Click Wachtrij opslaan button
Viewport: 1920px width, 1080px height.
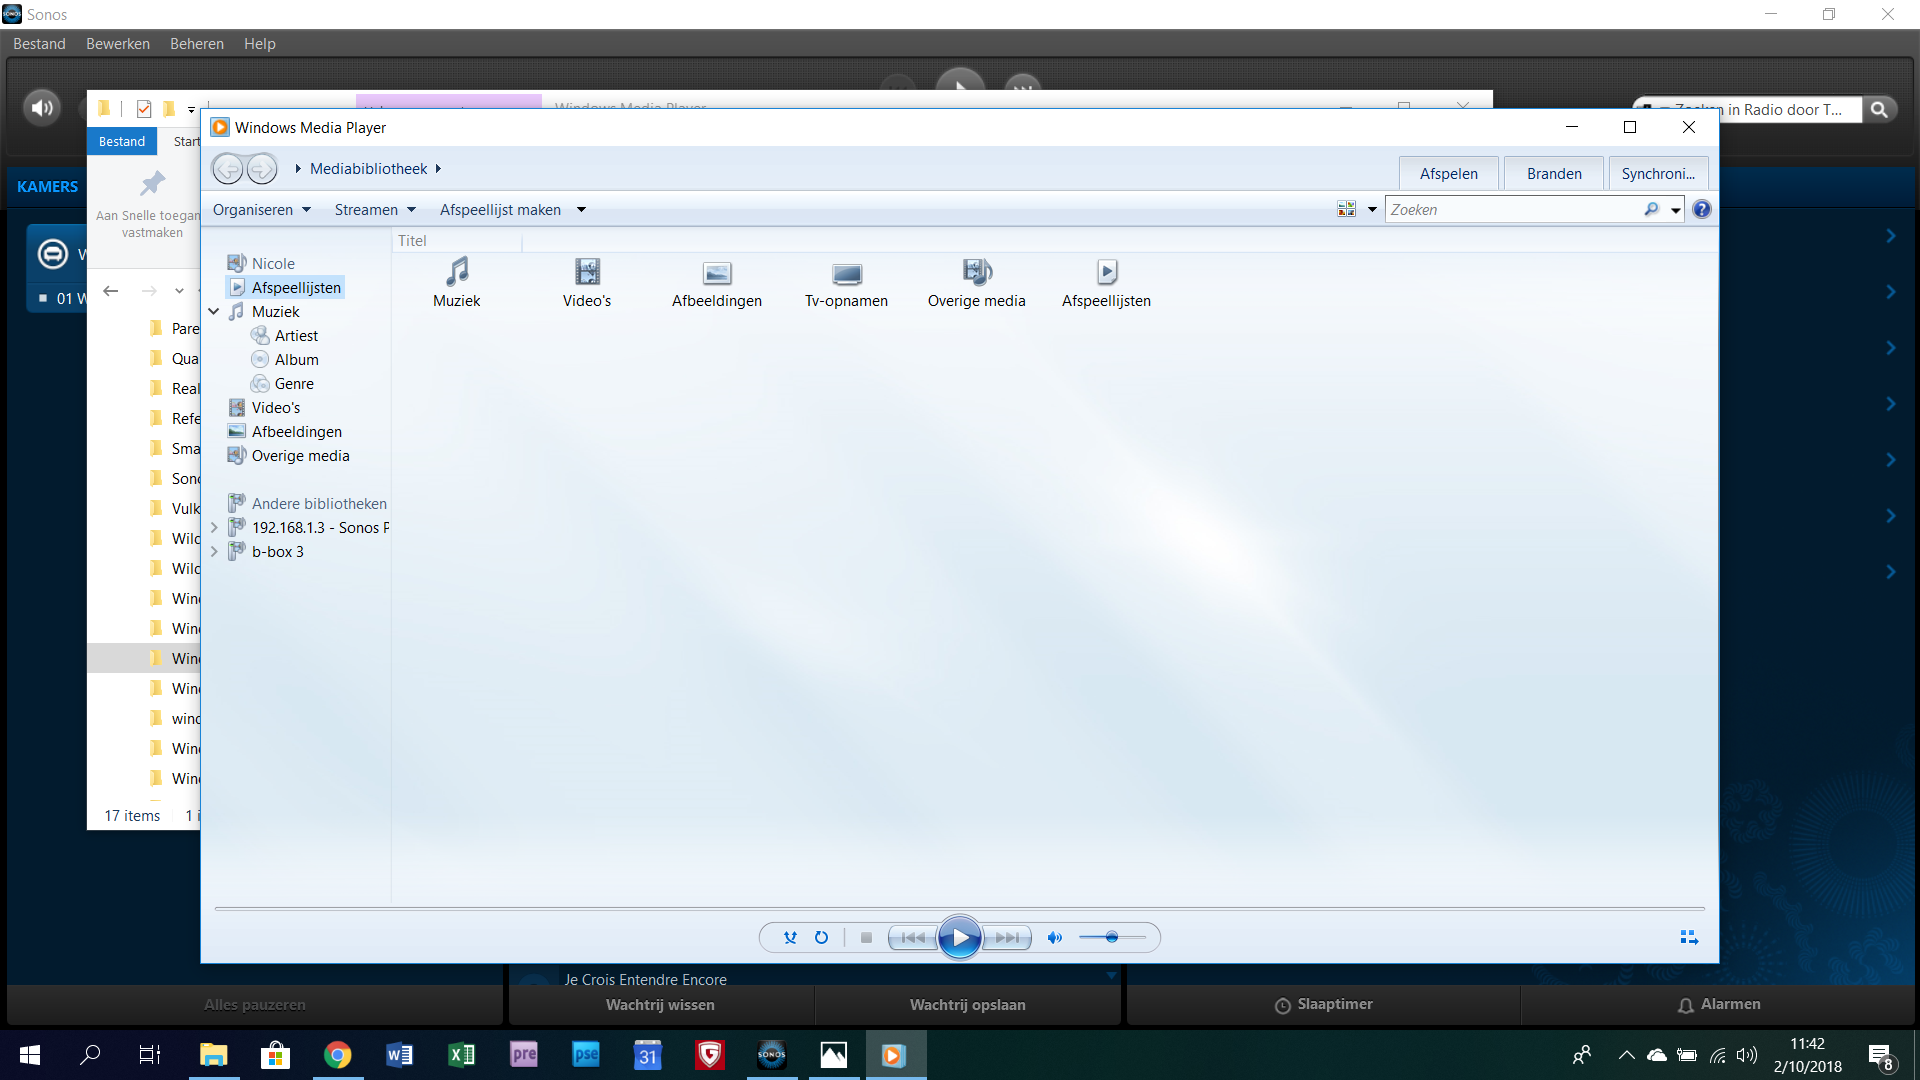(x=967, y=1005)
